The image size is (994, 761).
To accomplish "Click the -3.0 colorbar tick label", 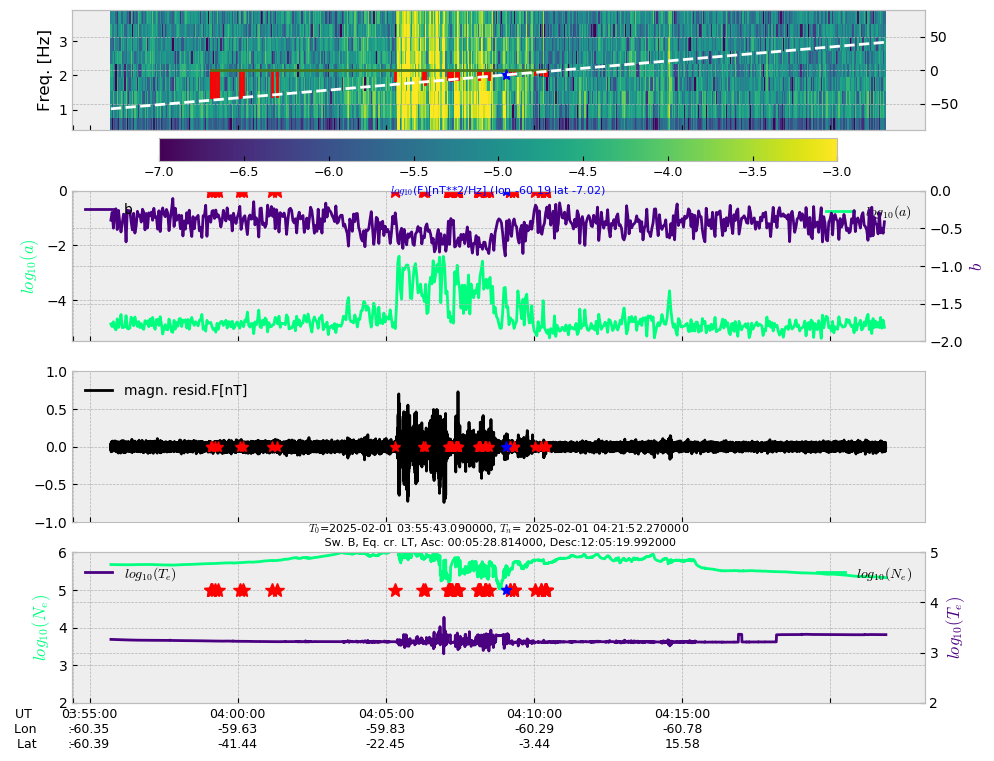I will tap(837, 172).
